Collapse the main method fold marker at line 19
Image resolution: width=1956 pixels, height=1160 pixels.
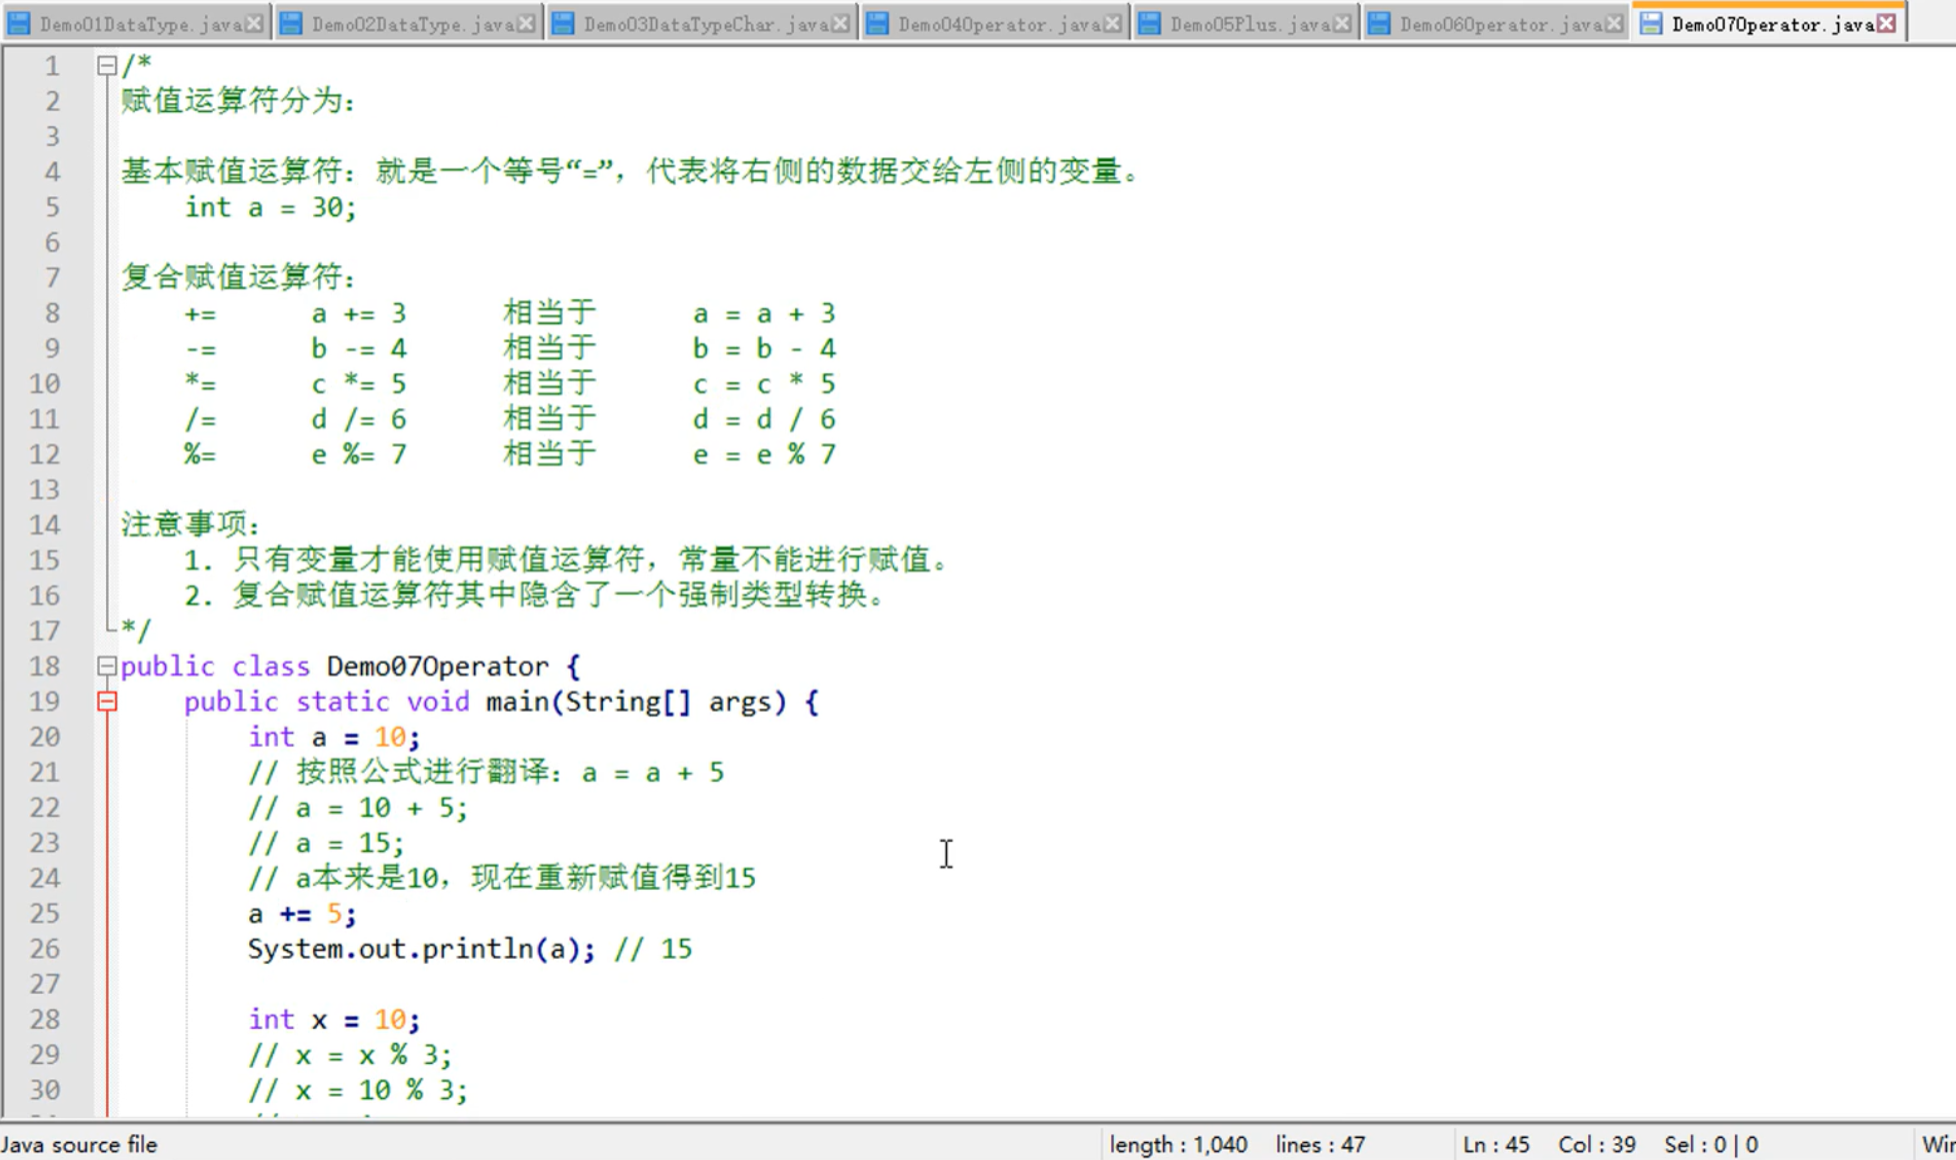[107, 702]
